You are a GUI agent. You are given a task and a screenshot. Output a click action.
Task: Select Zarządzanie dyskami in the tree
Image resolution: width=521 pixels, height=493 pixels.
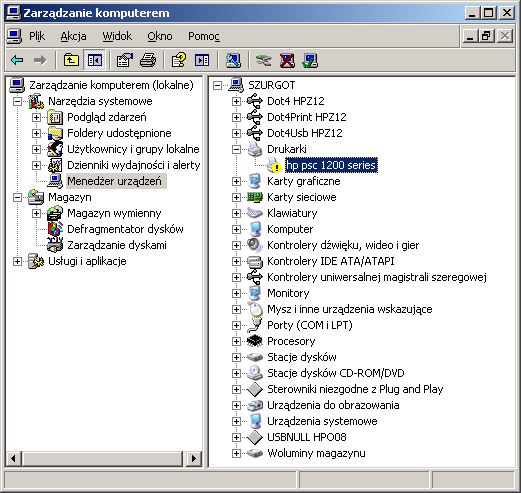coord(117,245)
